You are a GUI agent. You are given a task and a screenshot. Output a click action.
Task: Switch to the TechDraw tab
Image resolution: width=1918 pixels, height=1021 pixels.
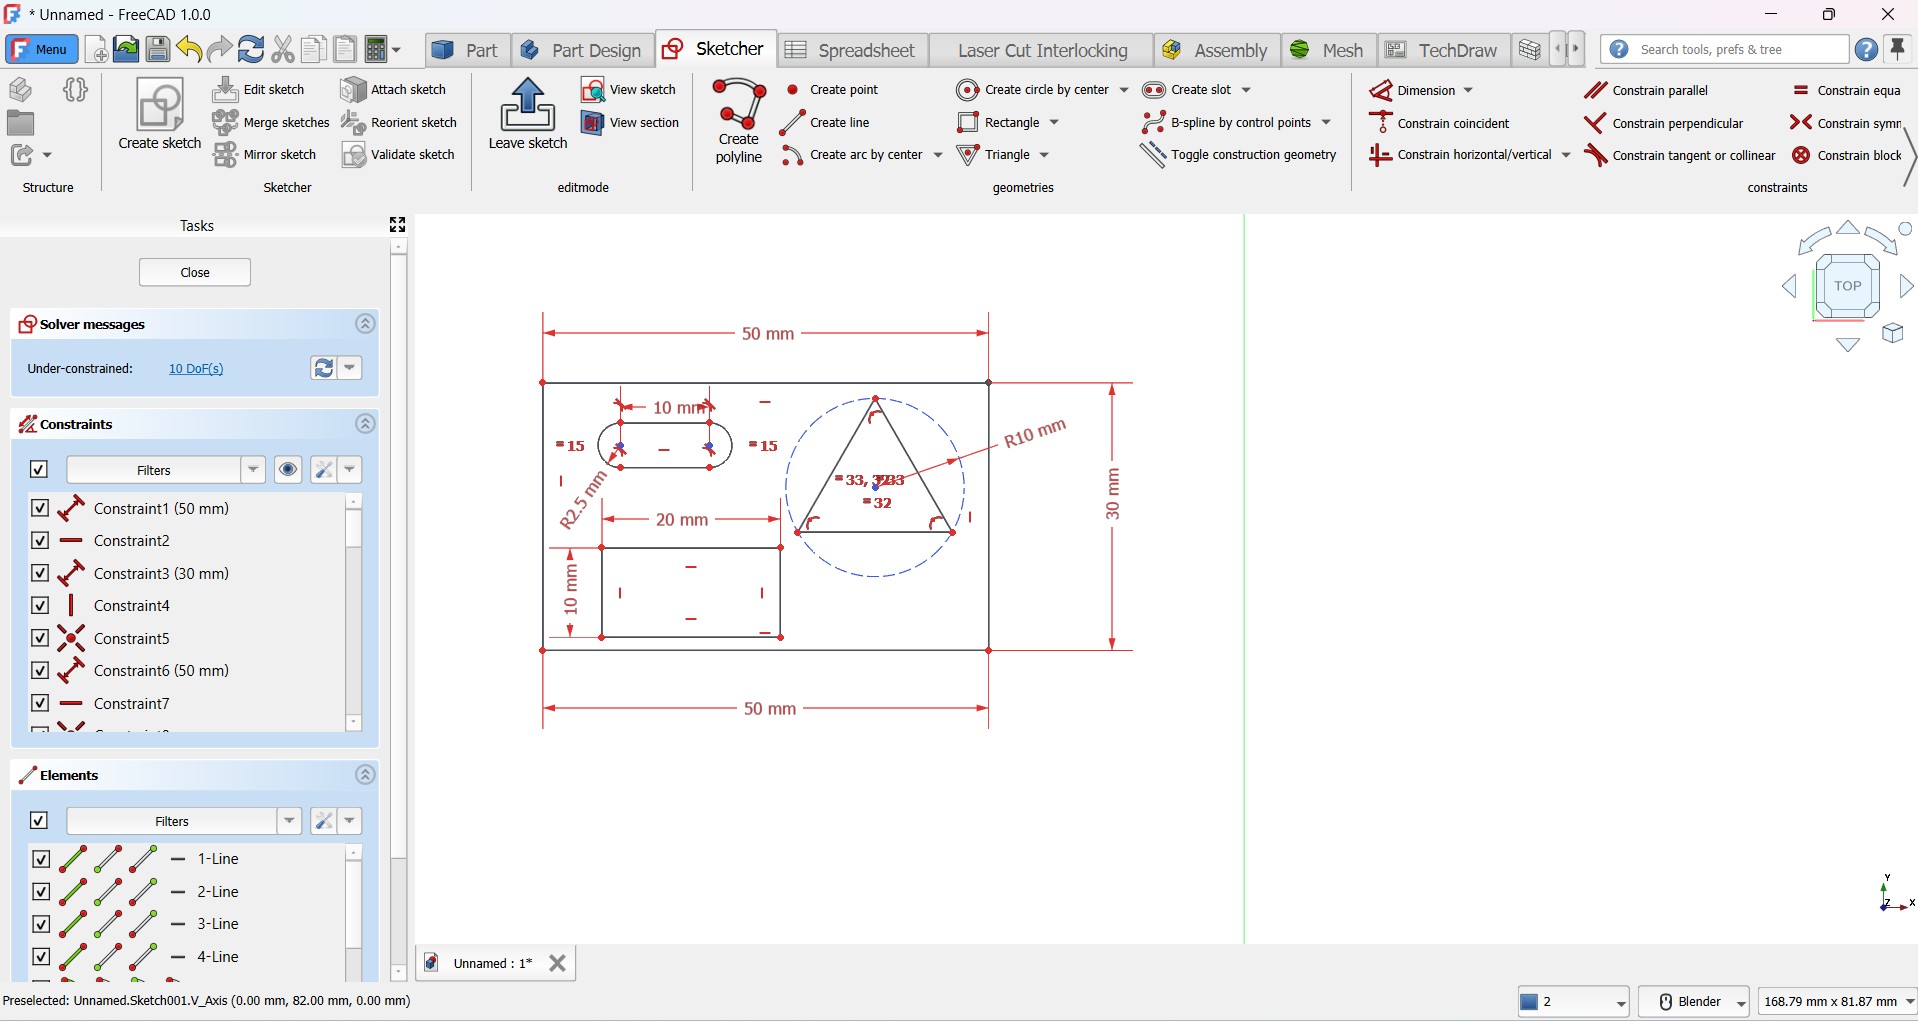pos(1442,50)
